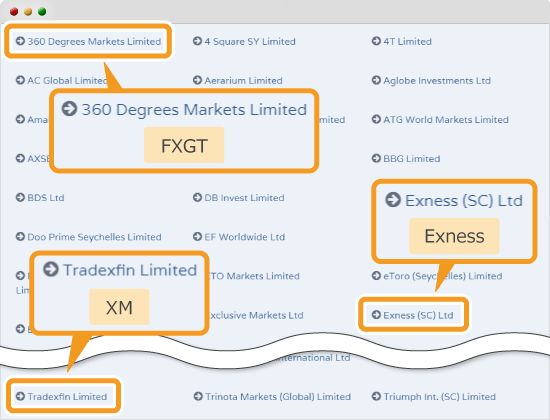The width and height of the screenshot is (550, 420).
Task: Click the FXGT label in callout
Action: [184, 145]
